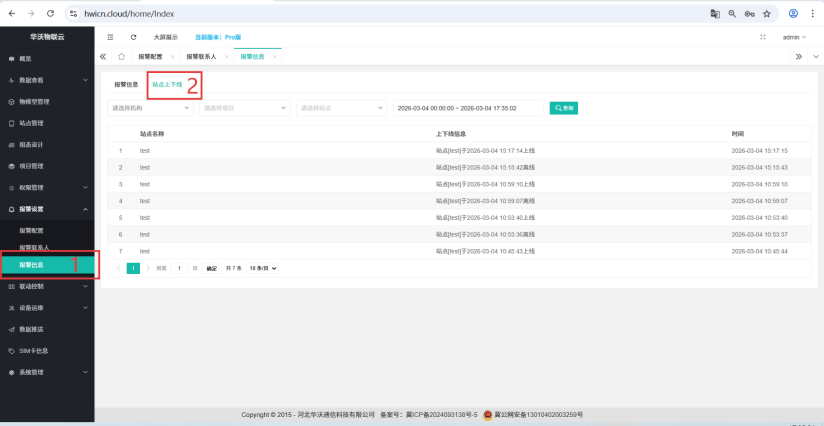The width and height of the screenshot is (824, 426).
Task: Open the Chrome translate page icon
Action: point(715,14)
